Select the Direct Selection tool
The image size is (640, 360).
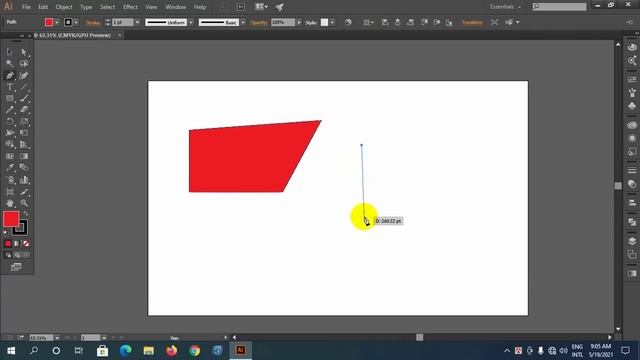coord(24,52)
